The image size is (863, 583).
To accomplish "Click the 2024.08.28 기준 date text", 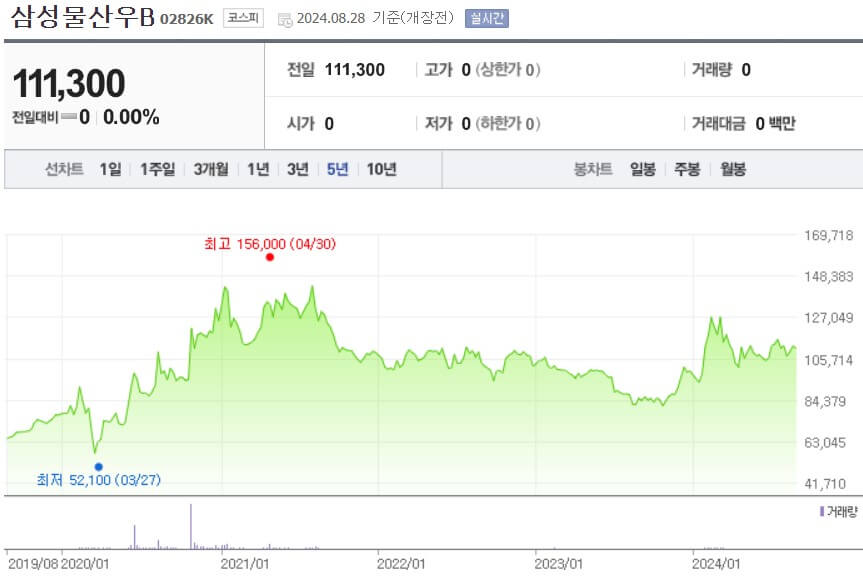I will tap(375, 18).
